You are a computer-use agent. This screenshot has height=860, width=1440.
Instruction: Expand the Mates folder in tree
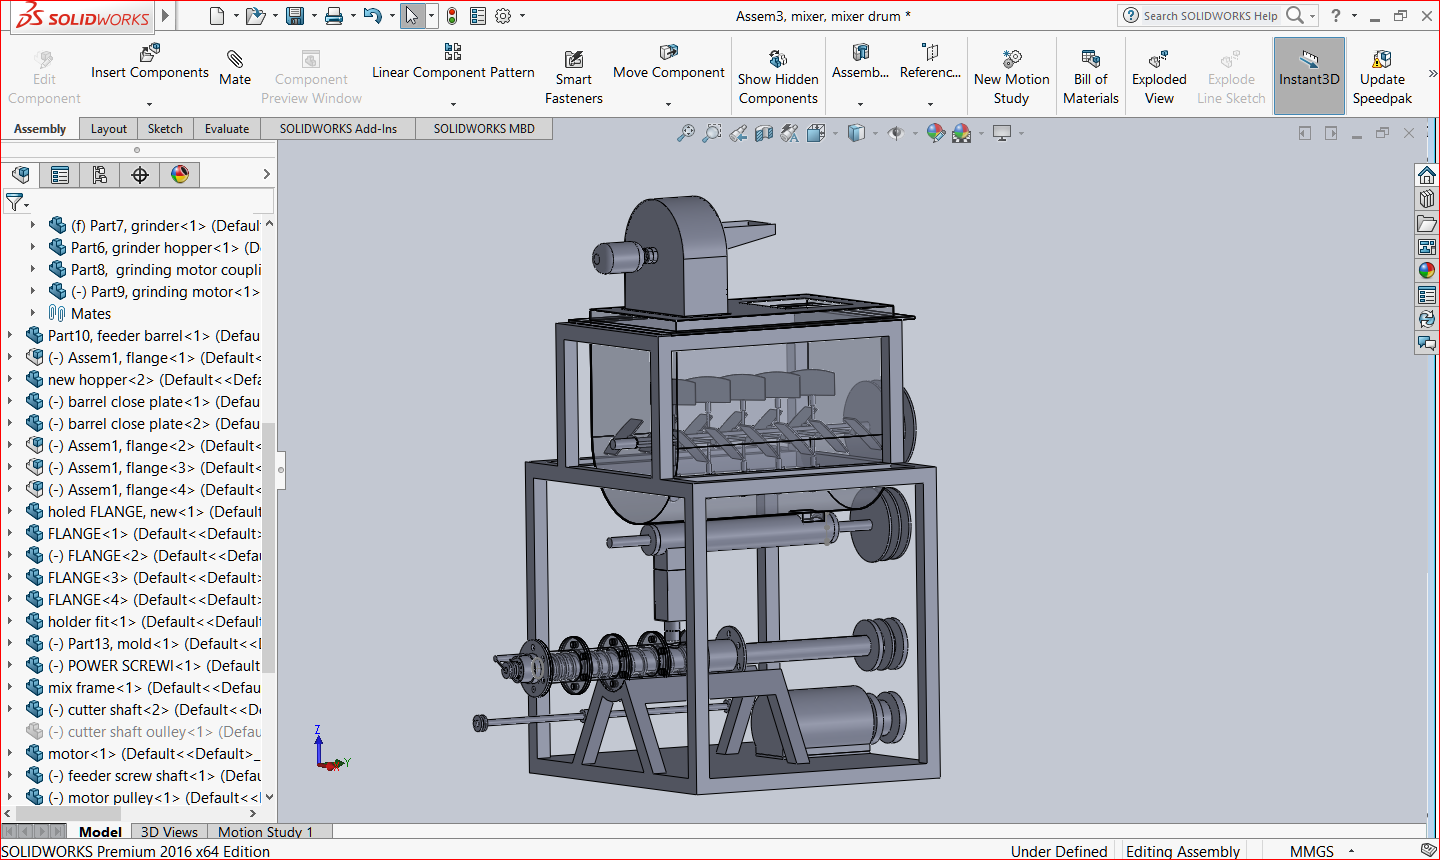(32, 314)
